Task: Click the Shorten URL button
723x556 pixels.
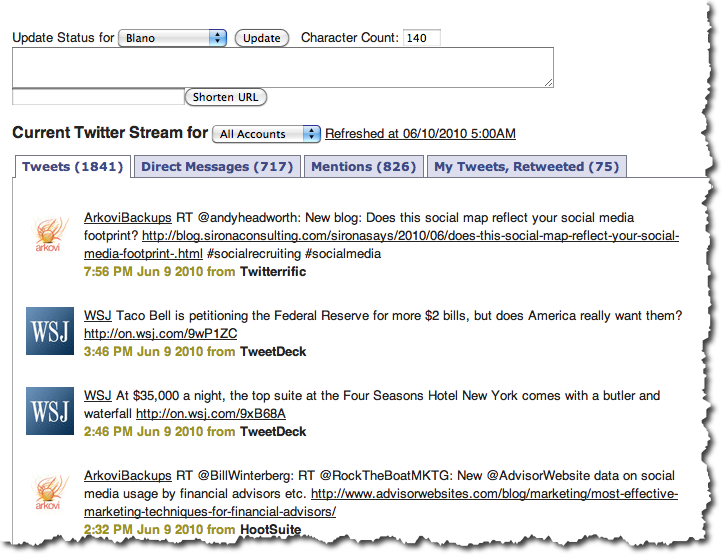Action: pos(225,97)
